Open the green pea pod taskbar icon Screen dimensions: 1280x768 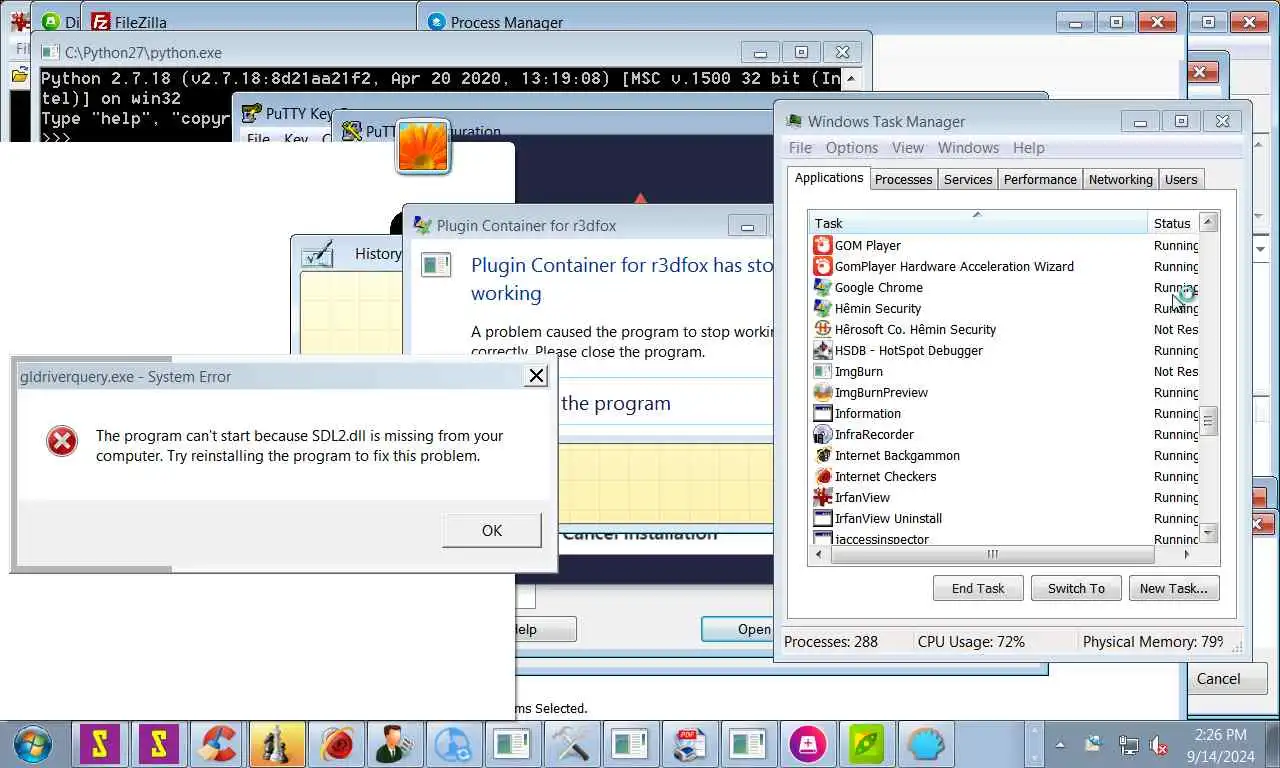866,744
